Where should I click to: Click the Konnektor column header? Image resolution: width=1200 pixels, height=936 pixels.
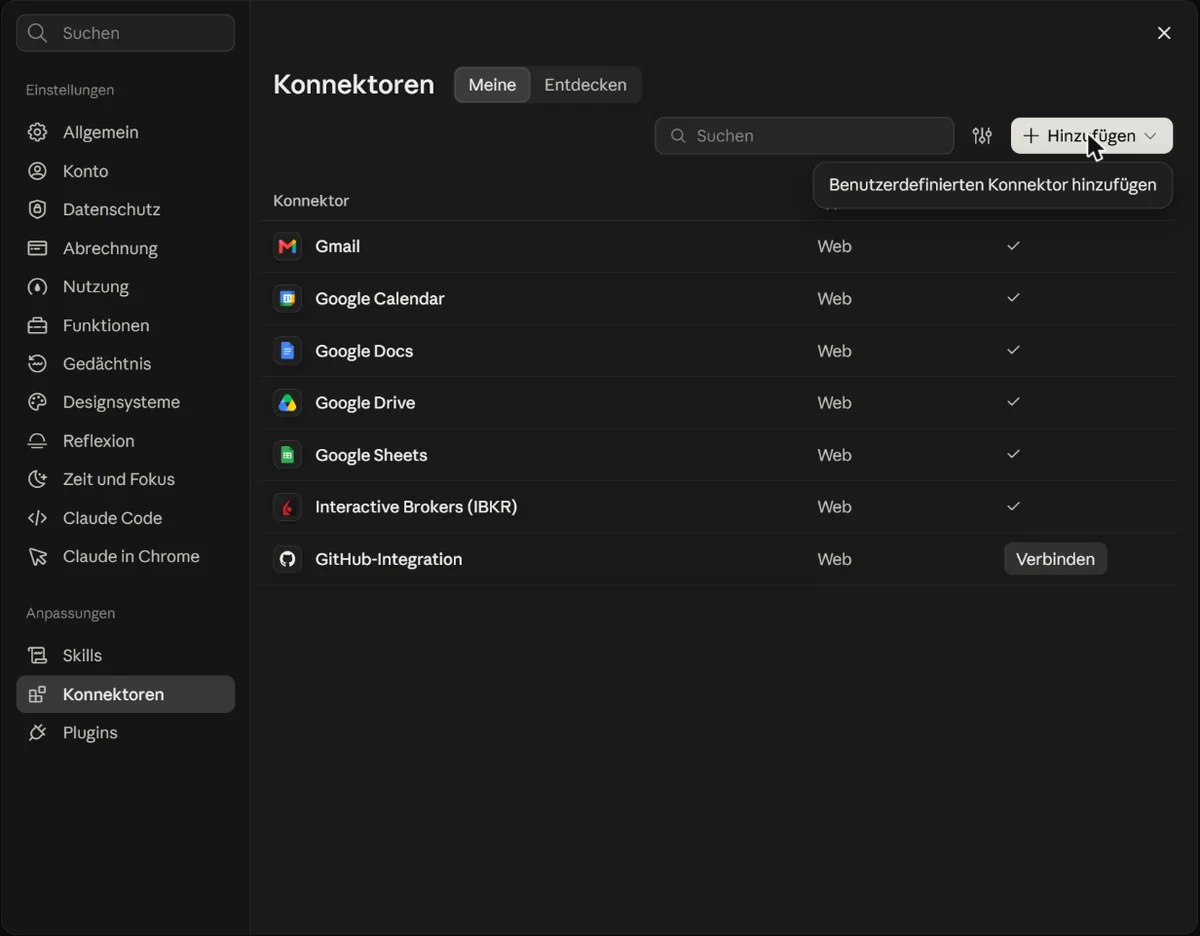coord(311,201)
